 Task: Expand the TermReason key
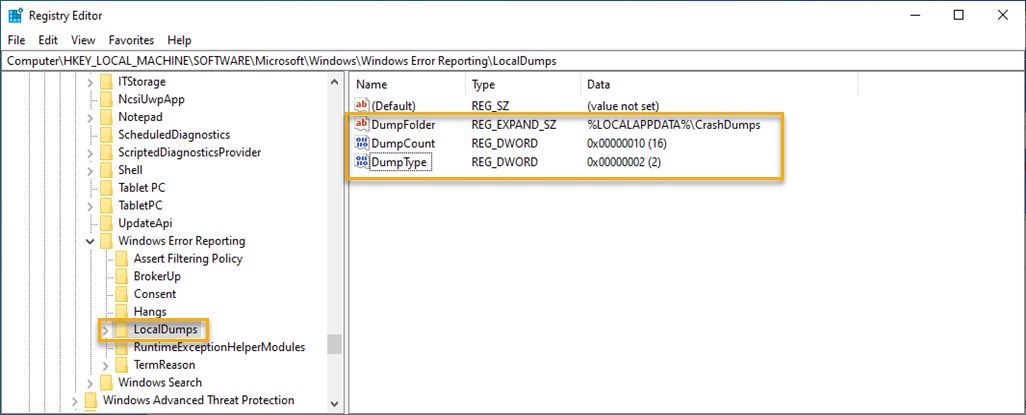106,365
